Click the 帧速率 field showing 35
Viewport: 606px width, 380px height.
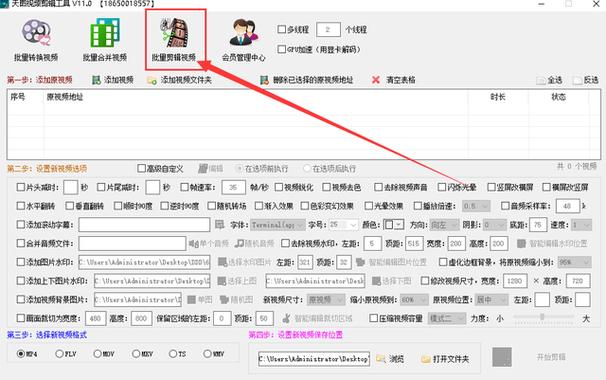tap(233, 187)
